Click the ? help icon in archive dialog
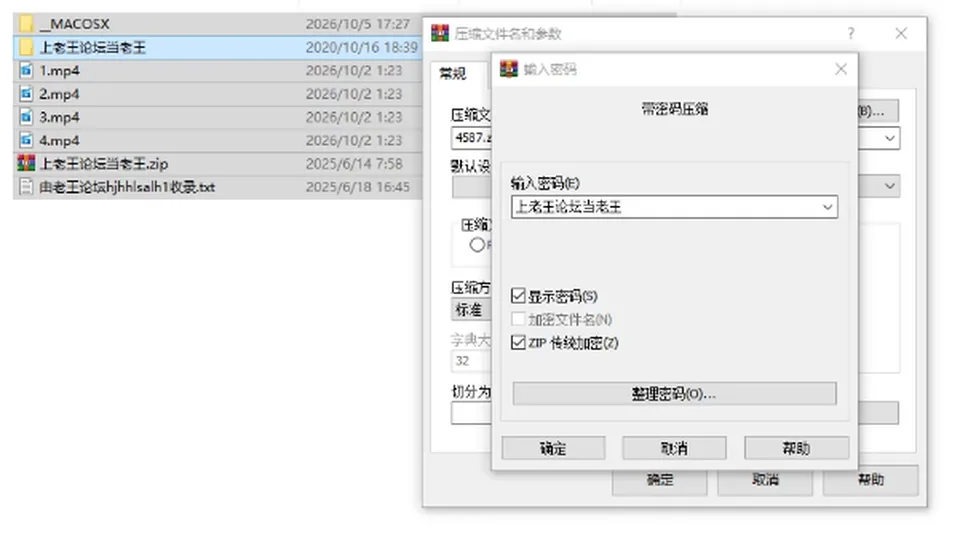 pyautogui.click(x=851, y=33)
